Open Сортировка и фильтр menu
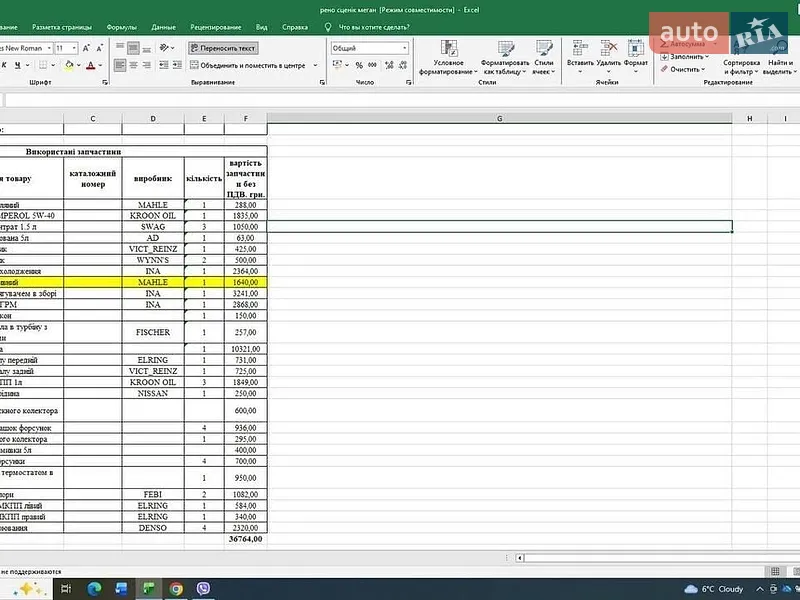 coord(741,67)
